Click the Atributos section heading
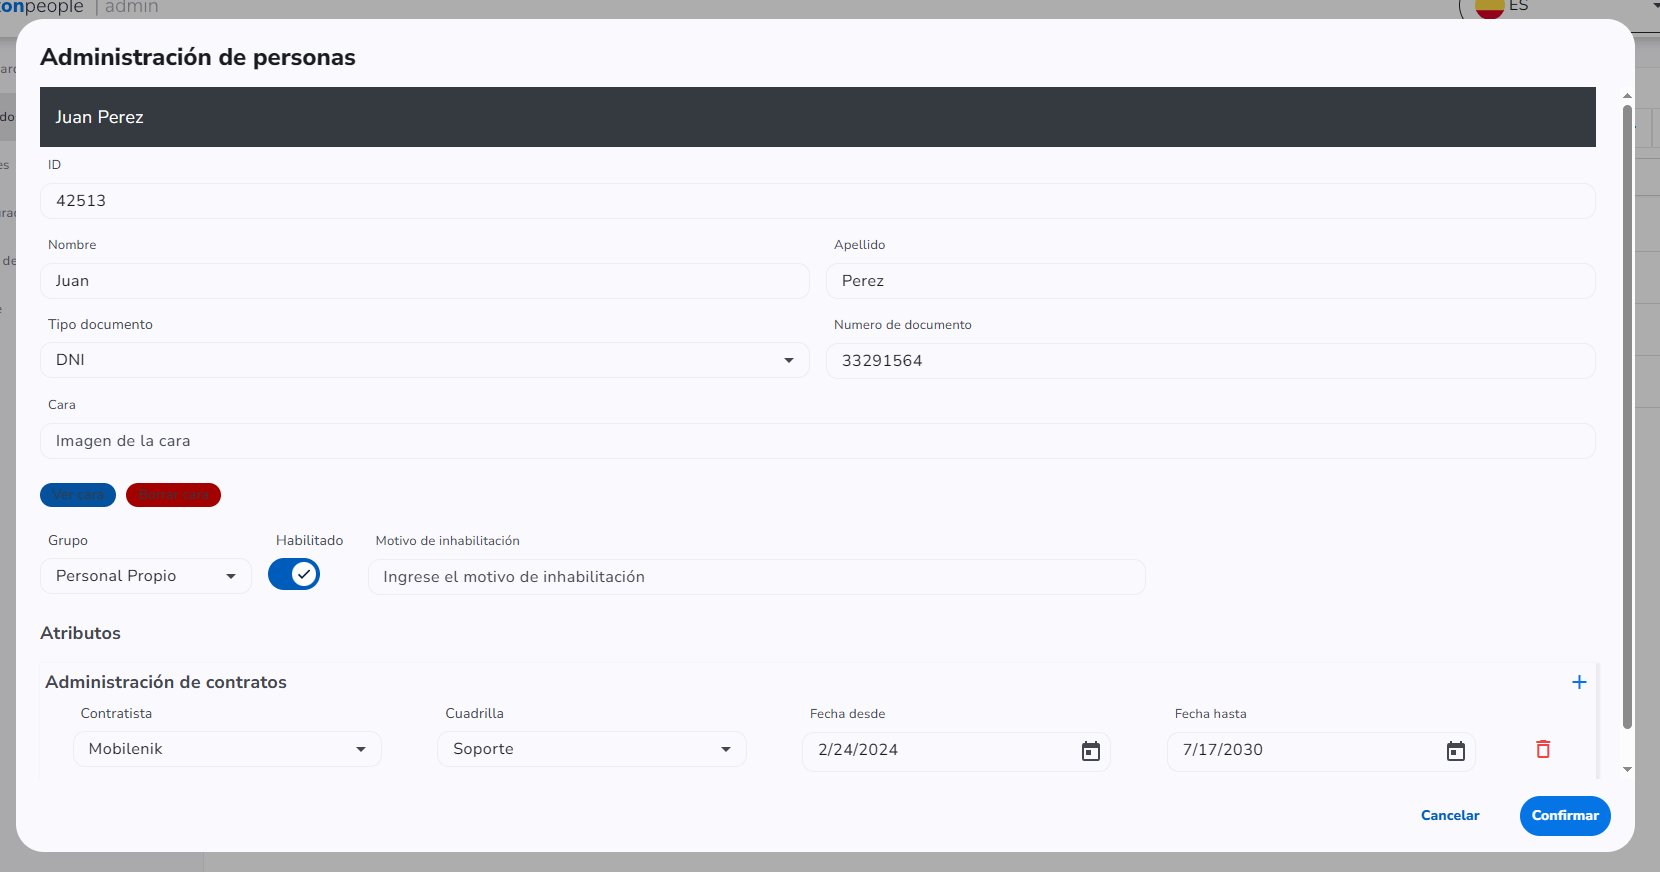The height and width of the screenshot is (872, 1660). [x=80, y=633]
